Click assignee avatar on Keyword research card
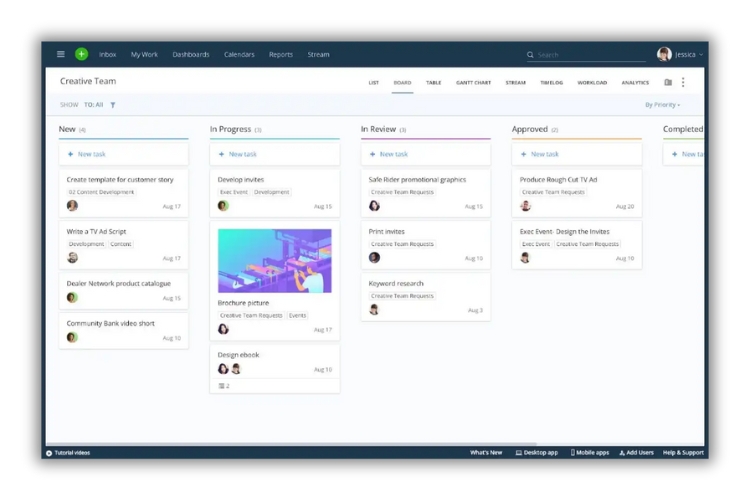The image size is (750, 500). click(x=374, y=310)
